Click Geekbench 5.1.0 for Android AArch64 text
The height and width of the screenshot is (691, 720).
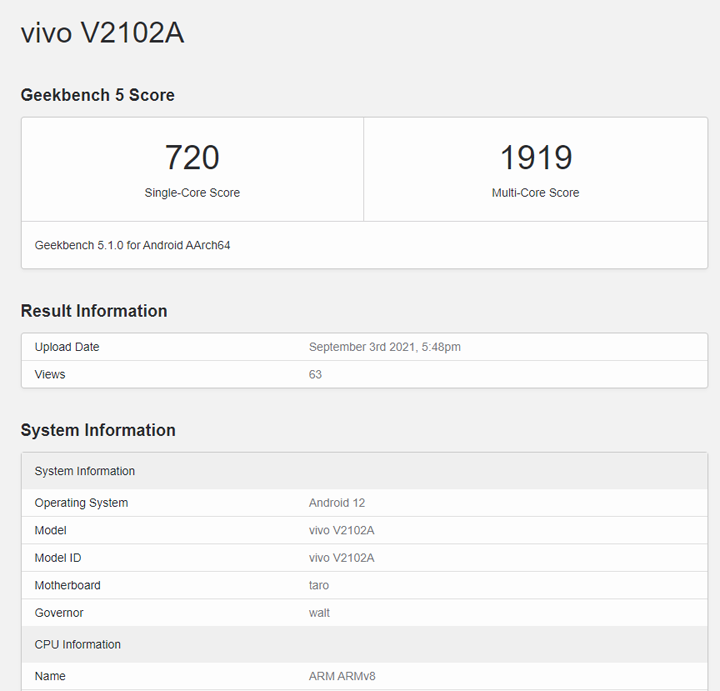click(132, 245)
